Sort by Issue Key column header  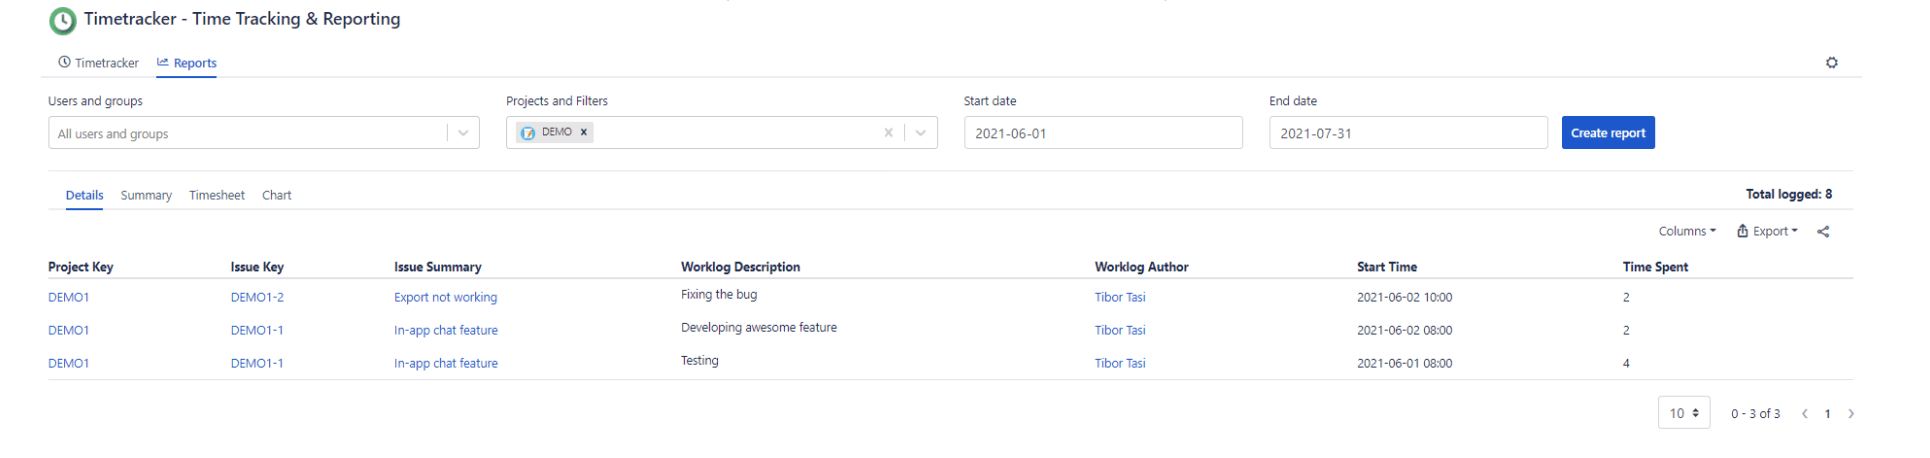[x=257, y=267]
